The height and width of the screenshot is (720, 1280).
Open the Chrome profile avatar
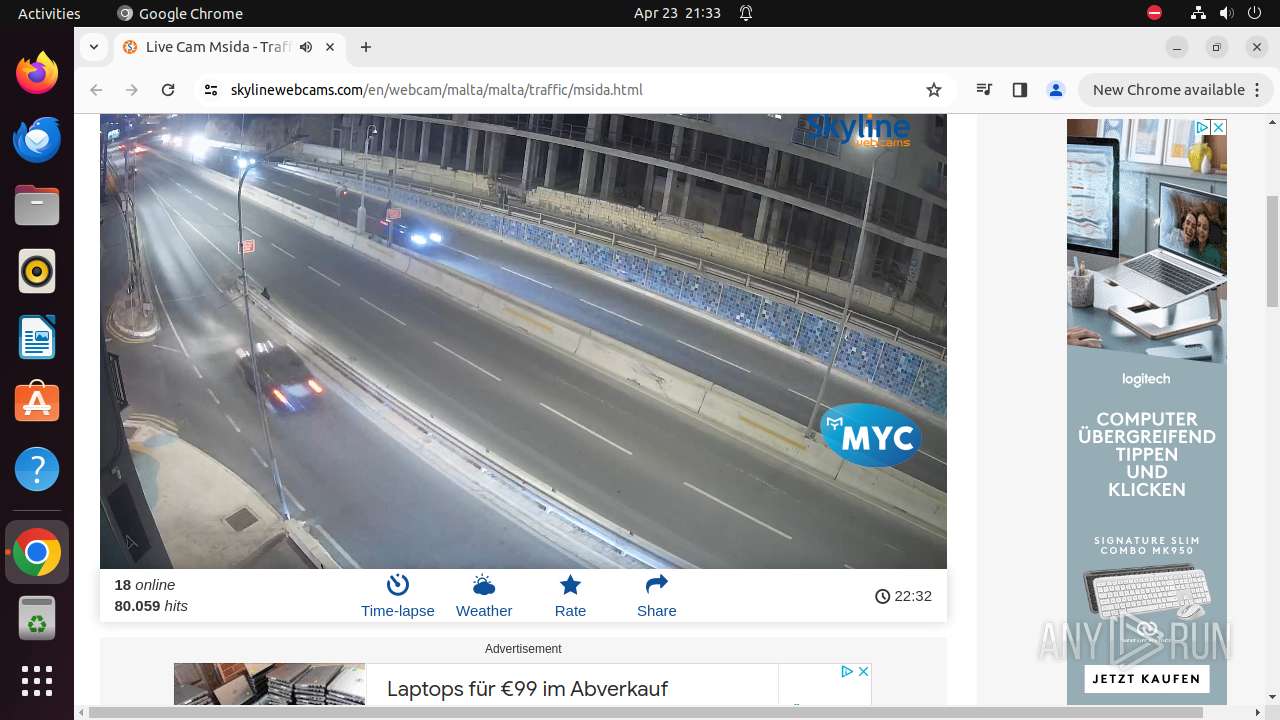coord(1056,90)
